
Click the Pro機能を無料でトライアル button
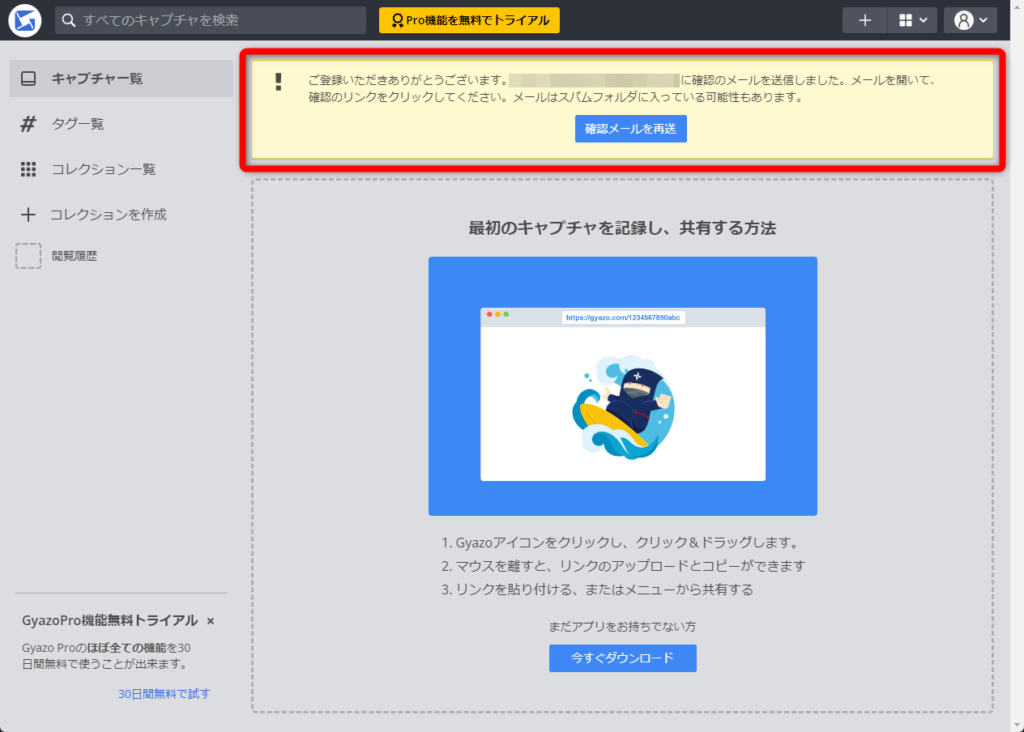tap(468, 19)
